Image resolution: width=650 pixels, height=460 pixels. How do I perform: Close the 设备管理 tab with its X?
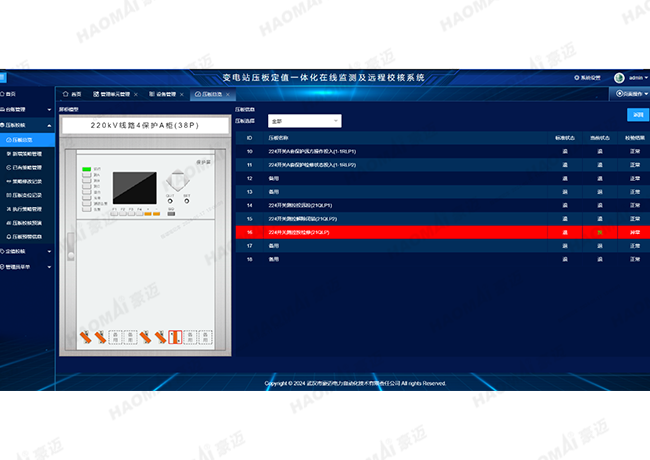pos(181,93)
